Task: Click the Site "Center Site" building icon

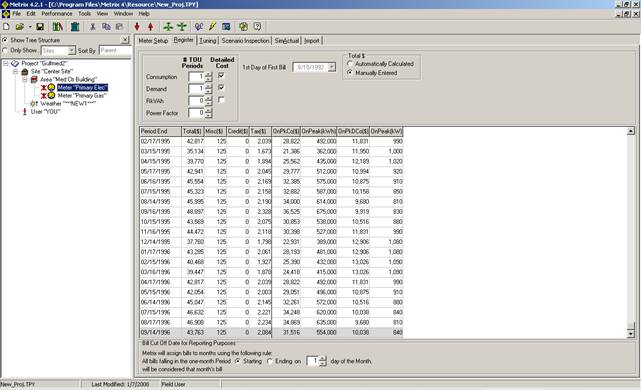Action: [x=25, y=72]
